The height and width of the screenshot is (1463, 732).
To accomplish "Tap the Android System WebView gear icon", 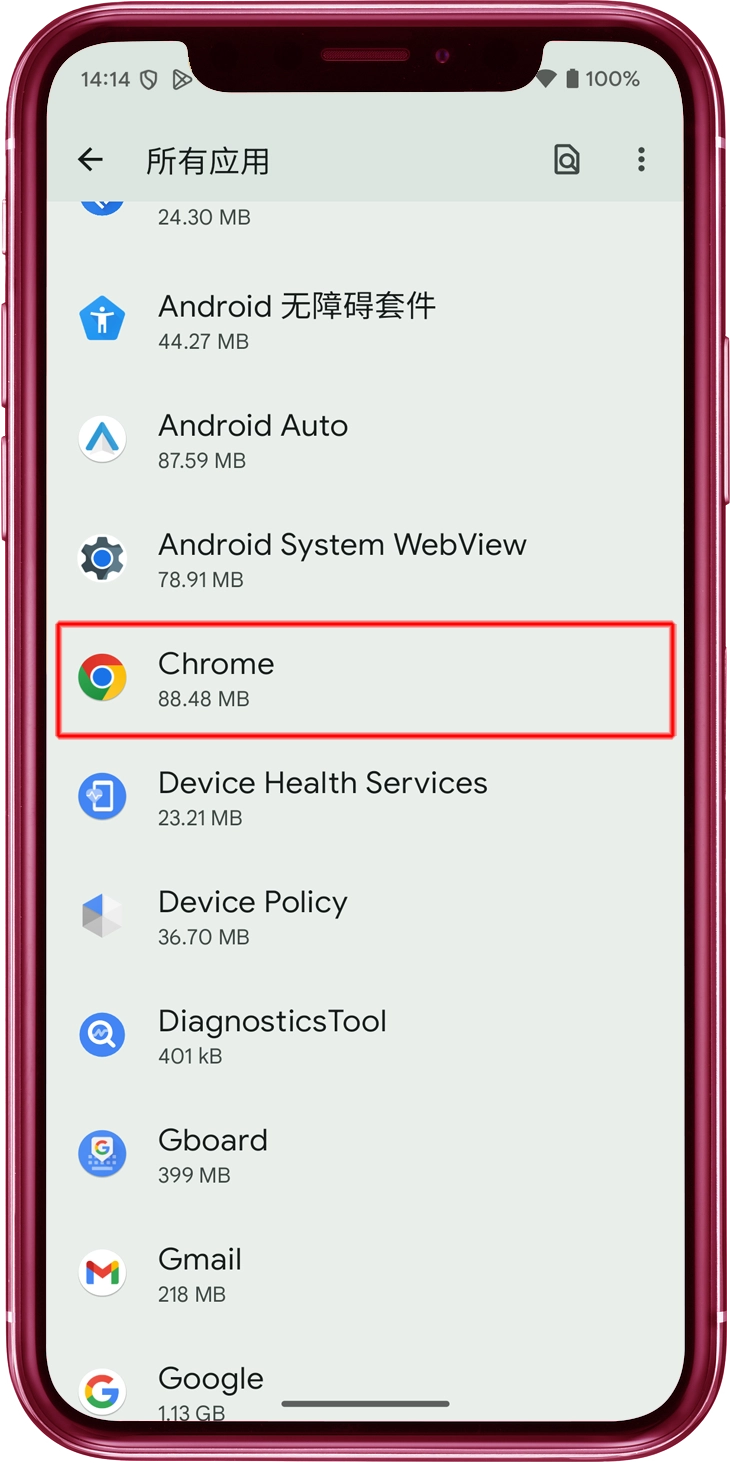I will [103, 558].
